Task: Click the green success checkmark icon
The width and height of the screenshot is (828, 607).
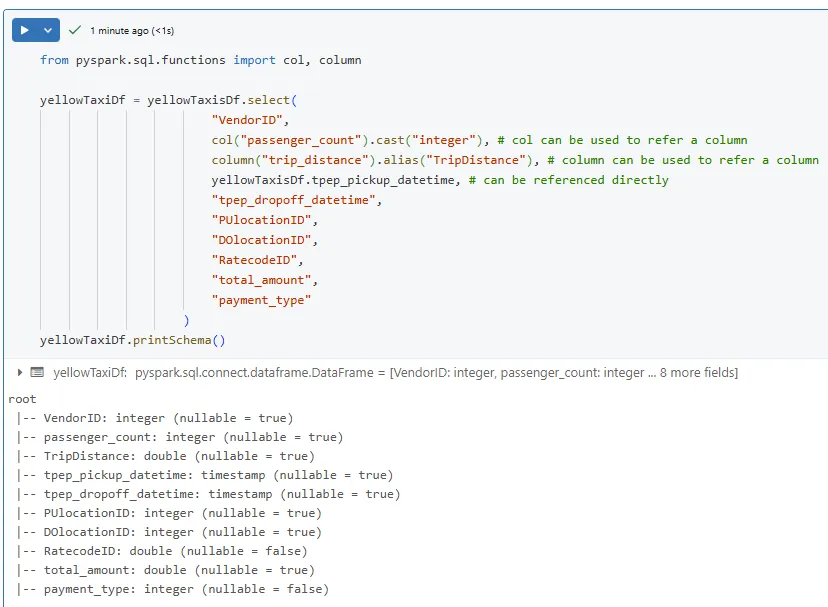Action: tap(74, 30)
